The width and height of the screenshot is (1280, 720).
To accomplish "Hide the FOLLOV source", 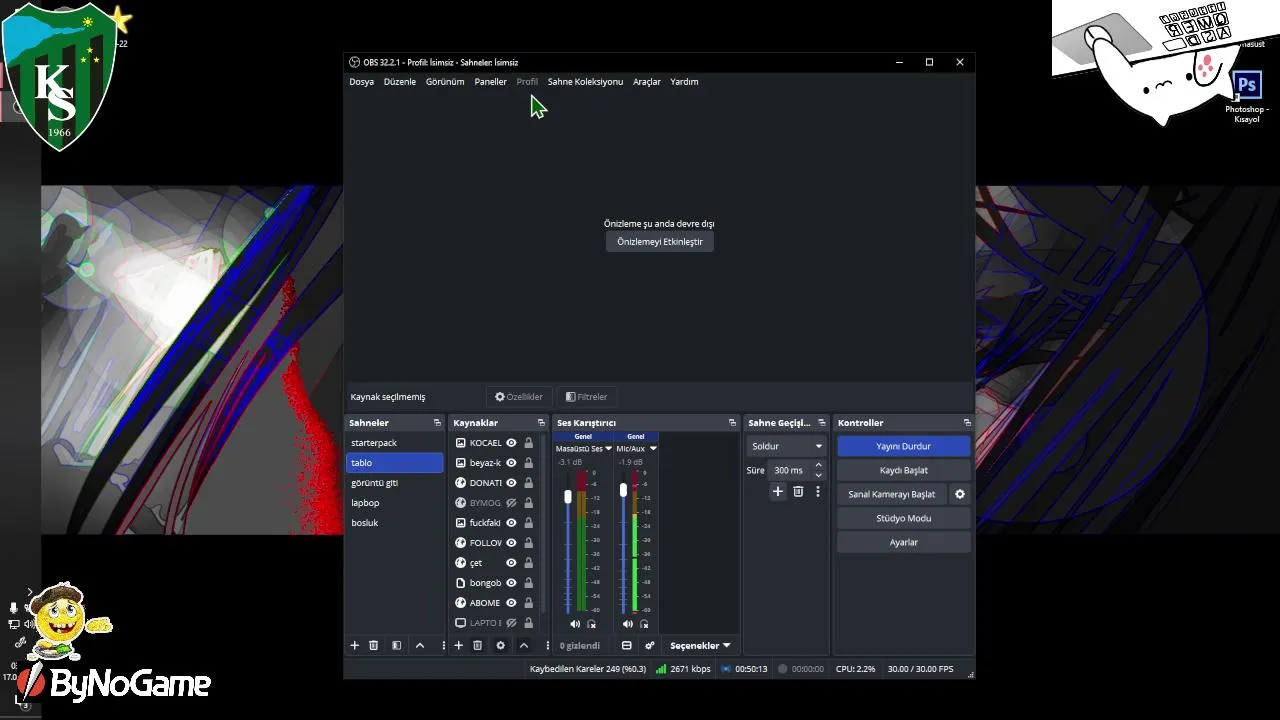I will [x=511, y=543].
